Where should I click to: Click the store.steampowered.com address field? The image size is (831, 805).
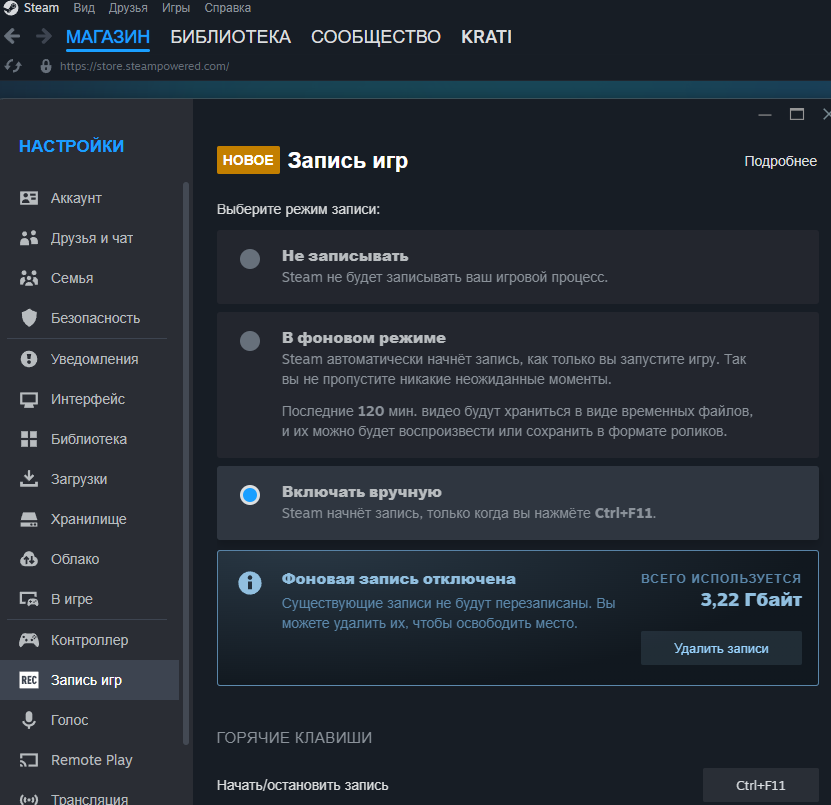coord(144,66)
